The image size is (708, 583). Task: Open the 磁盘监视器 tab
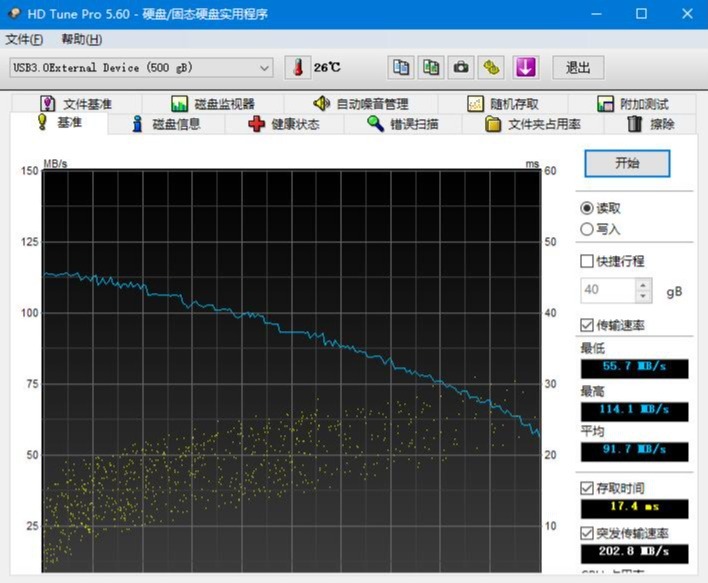pyautogui.click(x=213, y=103)
